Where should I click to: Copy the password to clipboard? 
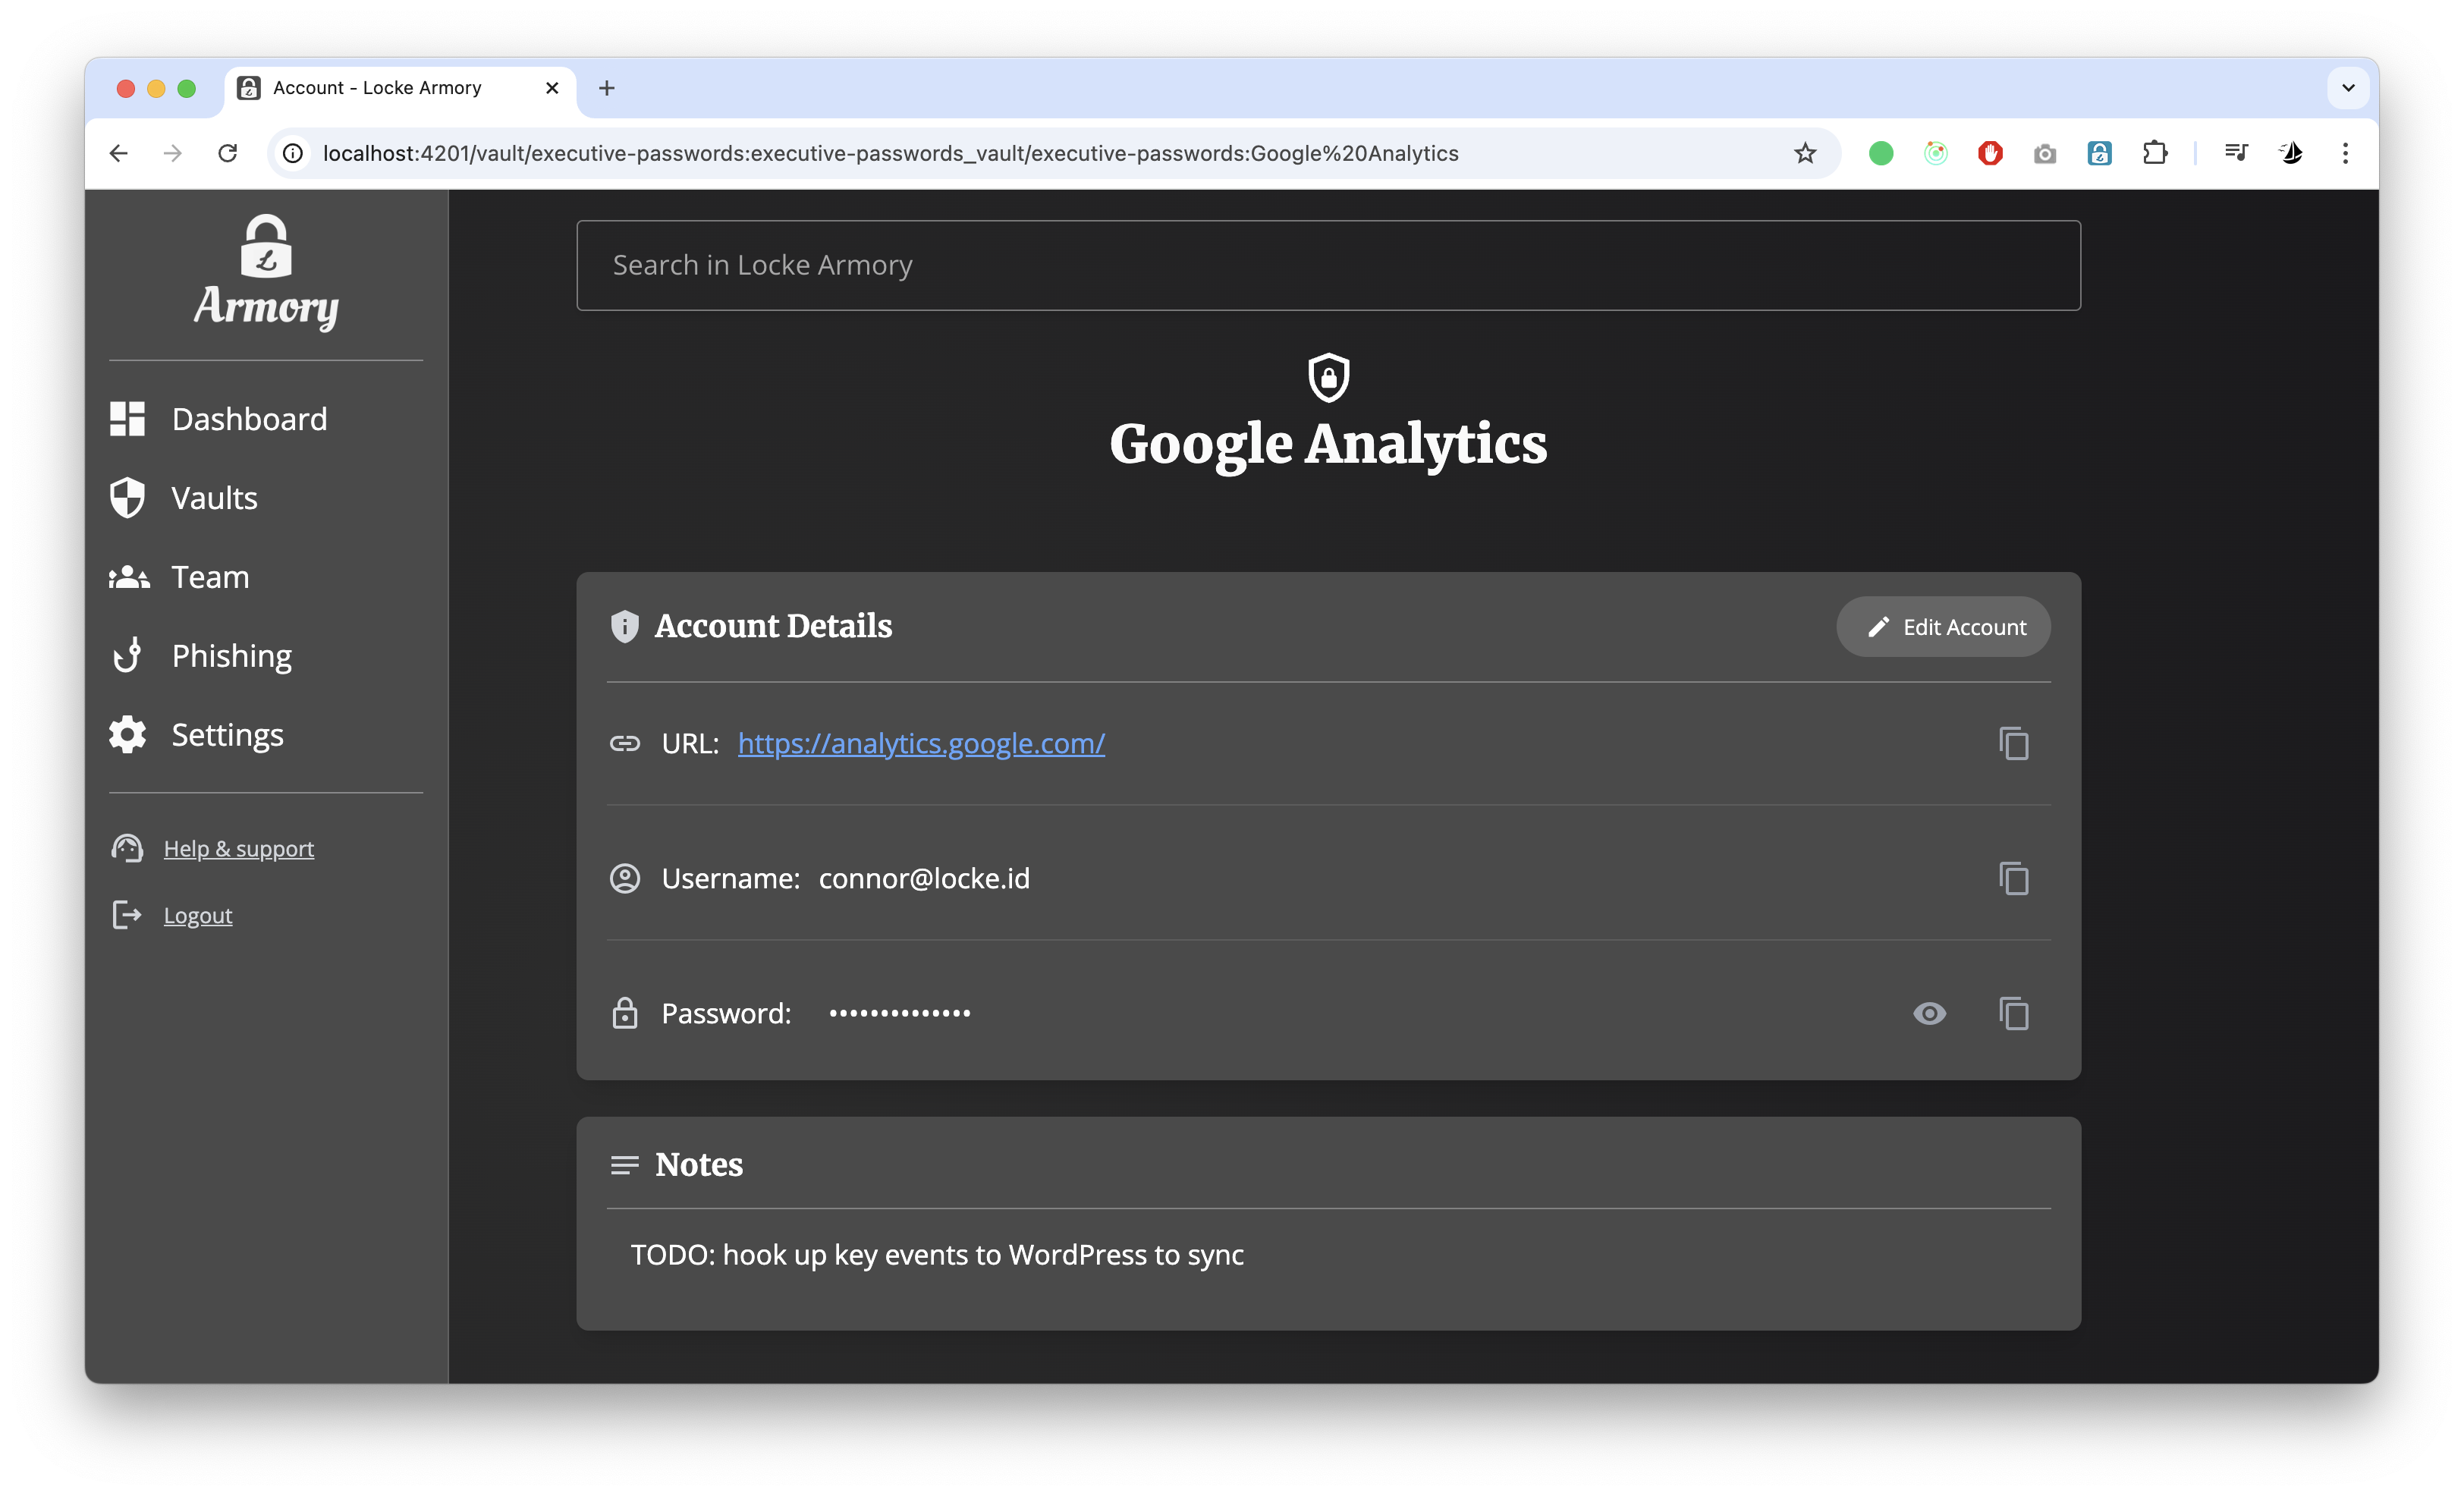click(x=2013, y=1013)
